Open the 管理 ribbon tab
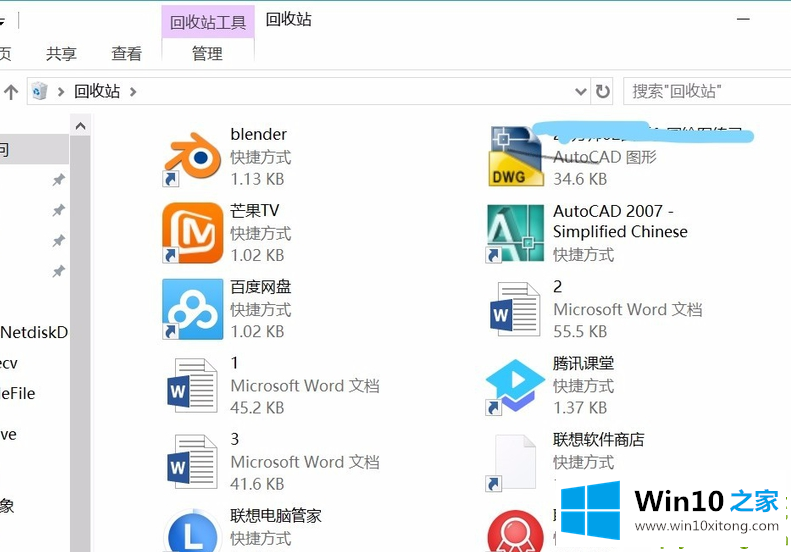Viewport: 791px width, 552px height. point(207,53)
